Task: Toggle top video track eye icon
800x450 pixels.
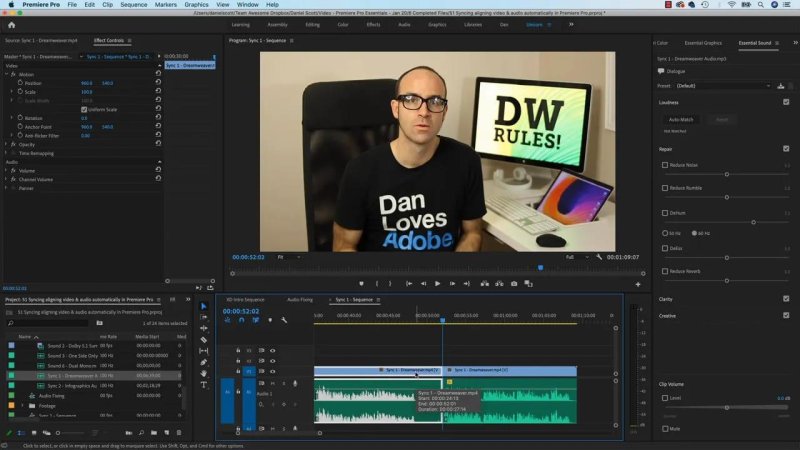Action: pyautogui.click(x=272, y=351)
